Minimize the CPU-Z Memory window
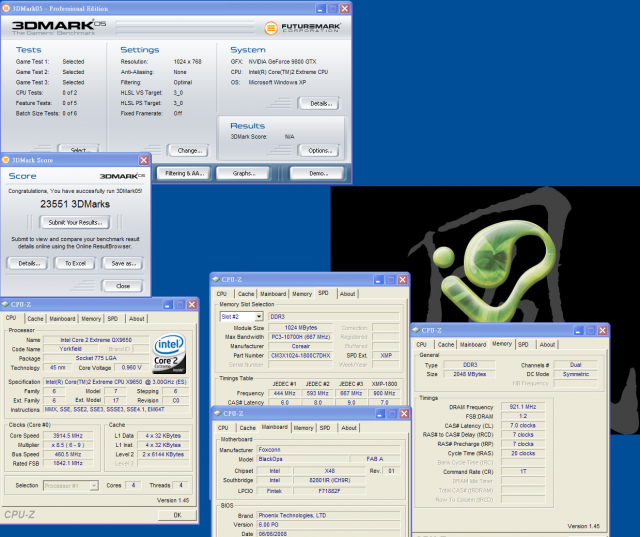The width and height of the screenshot is (640, 537). coord(578,331)
